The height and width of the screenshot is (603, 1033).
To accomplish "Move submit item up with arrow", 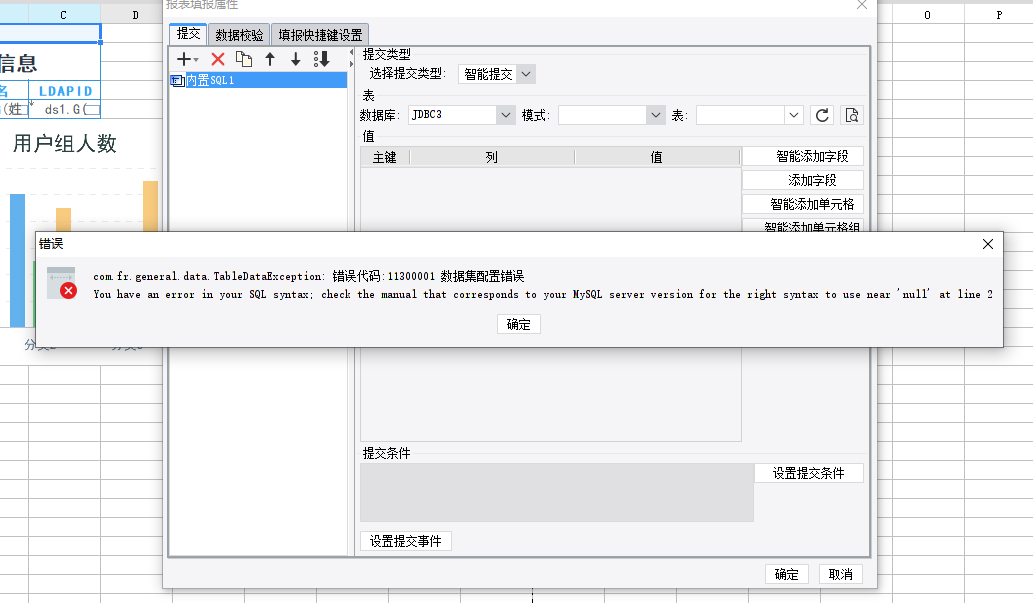I will pos(270,59).
